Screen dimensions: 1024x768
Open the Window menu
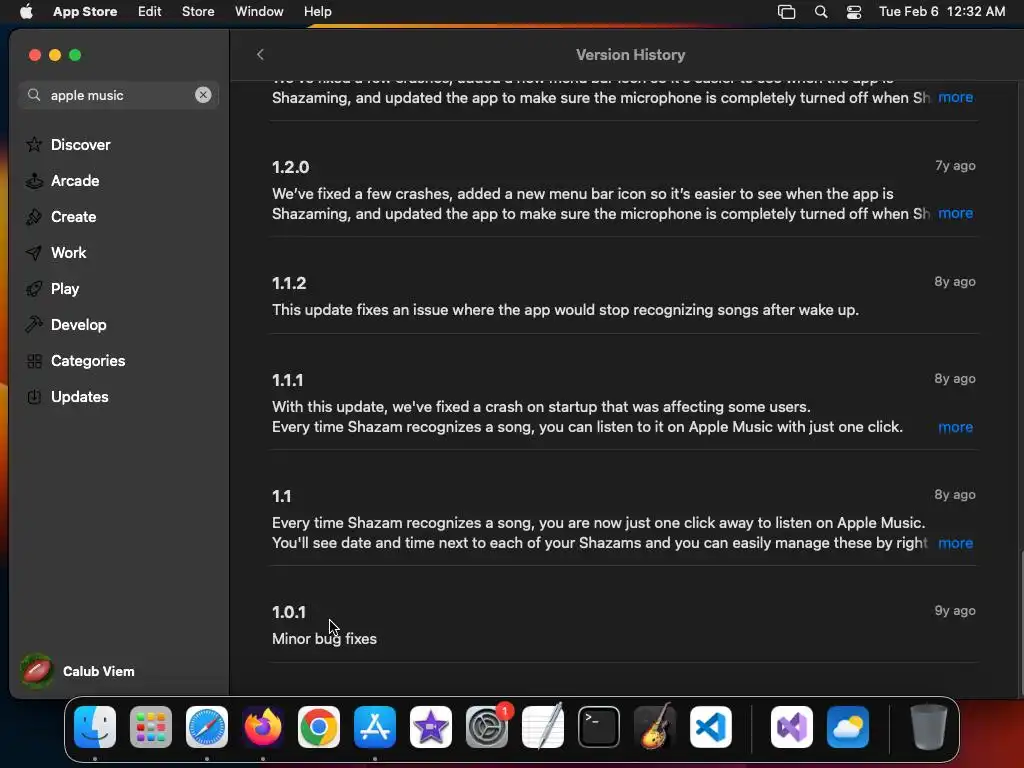coord(259,12)
